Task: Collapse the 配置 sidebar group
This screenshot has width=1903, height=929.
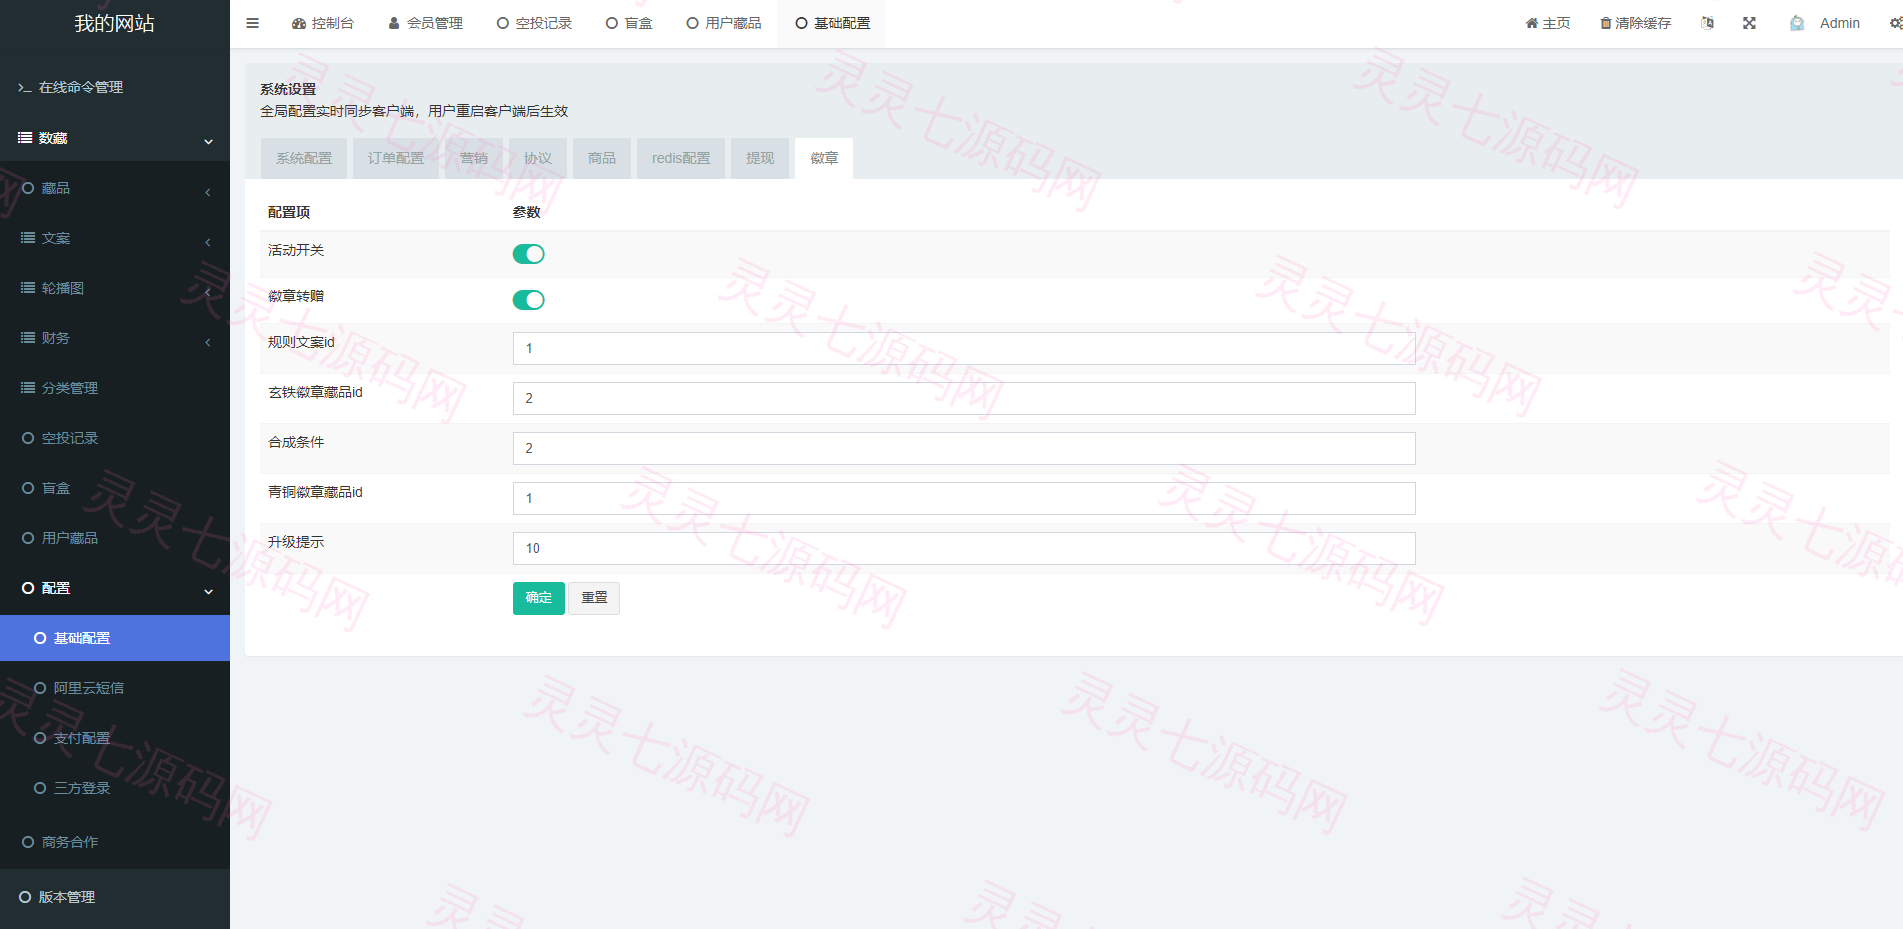Action: click(x=115, y=588)
